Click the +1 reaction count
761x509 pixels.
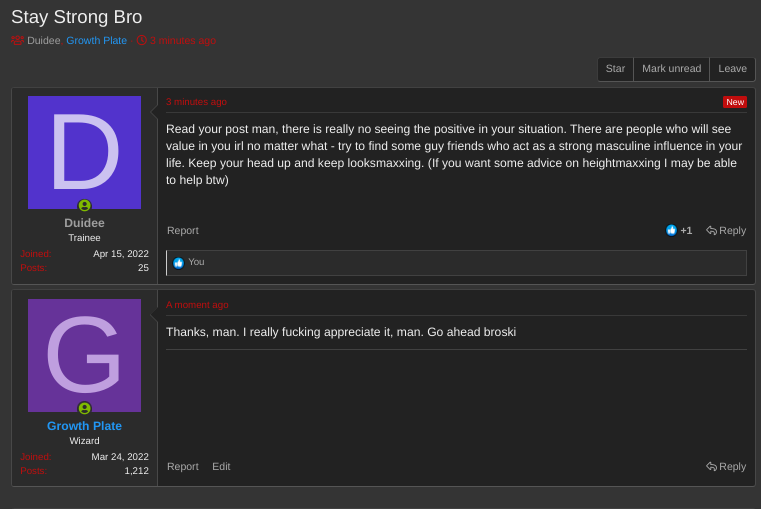point(686,230)
